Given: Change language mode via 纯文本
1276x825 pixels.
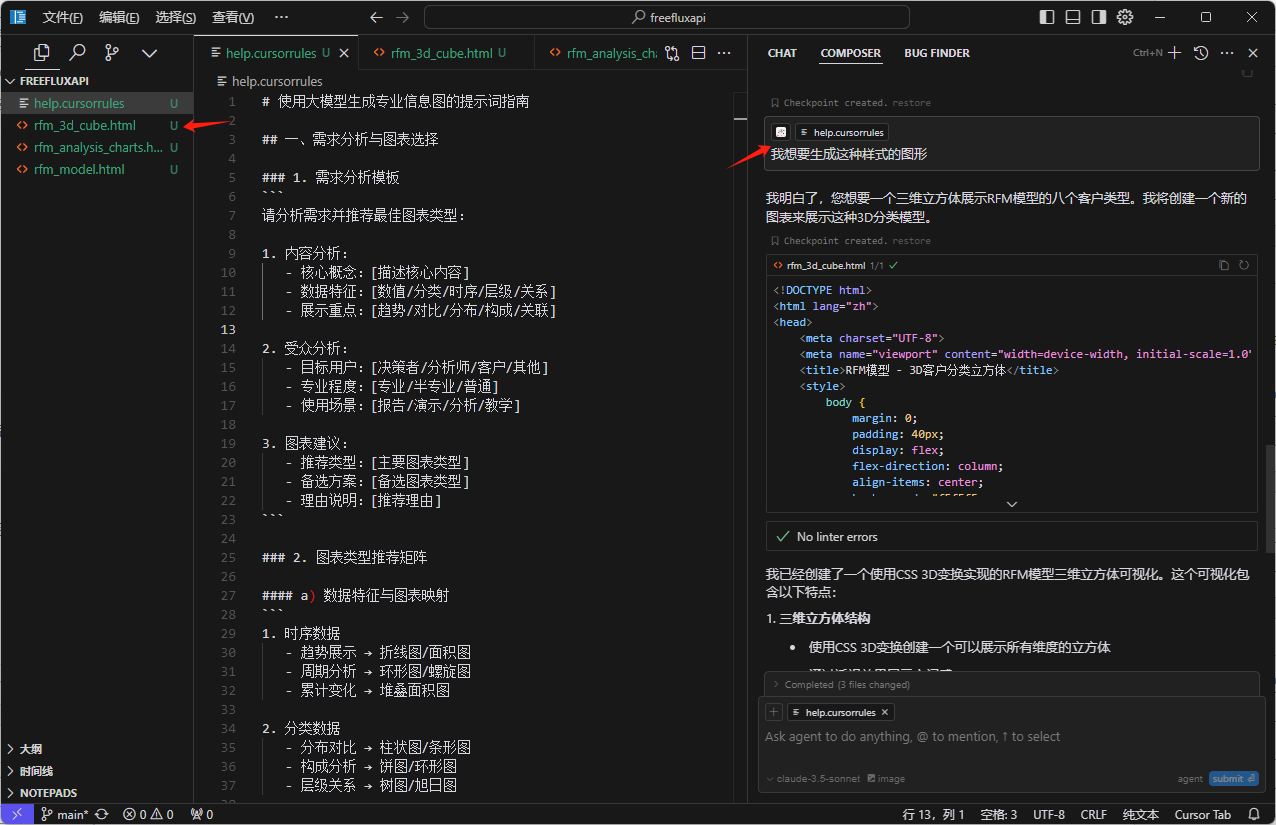Looking at the screenshot, I should [x=1141, y=814].
